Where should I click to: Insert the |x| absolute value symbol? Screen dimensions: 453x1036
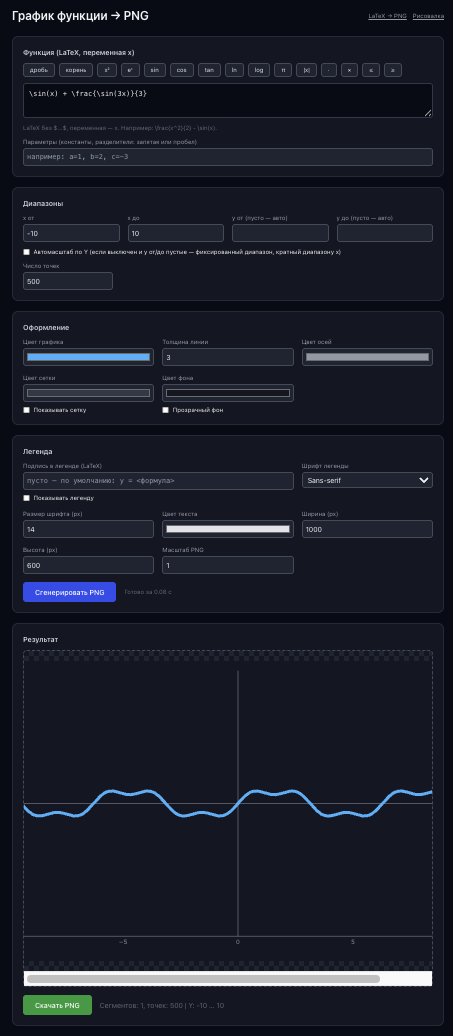(x=306, y=70)
